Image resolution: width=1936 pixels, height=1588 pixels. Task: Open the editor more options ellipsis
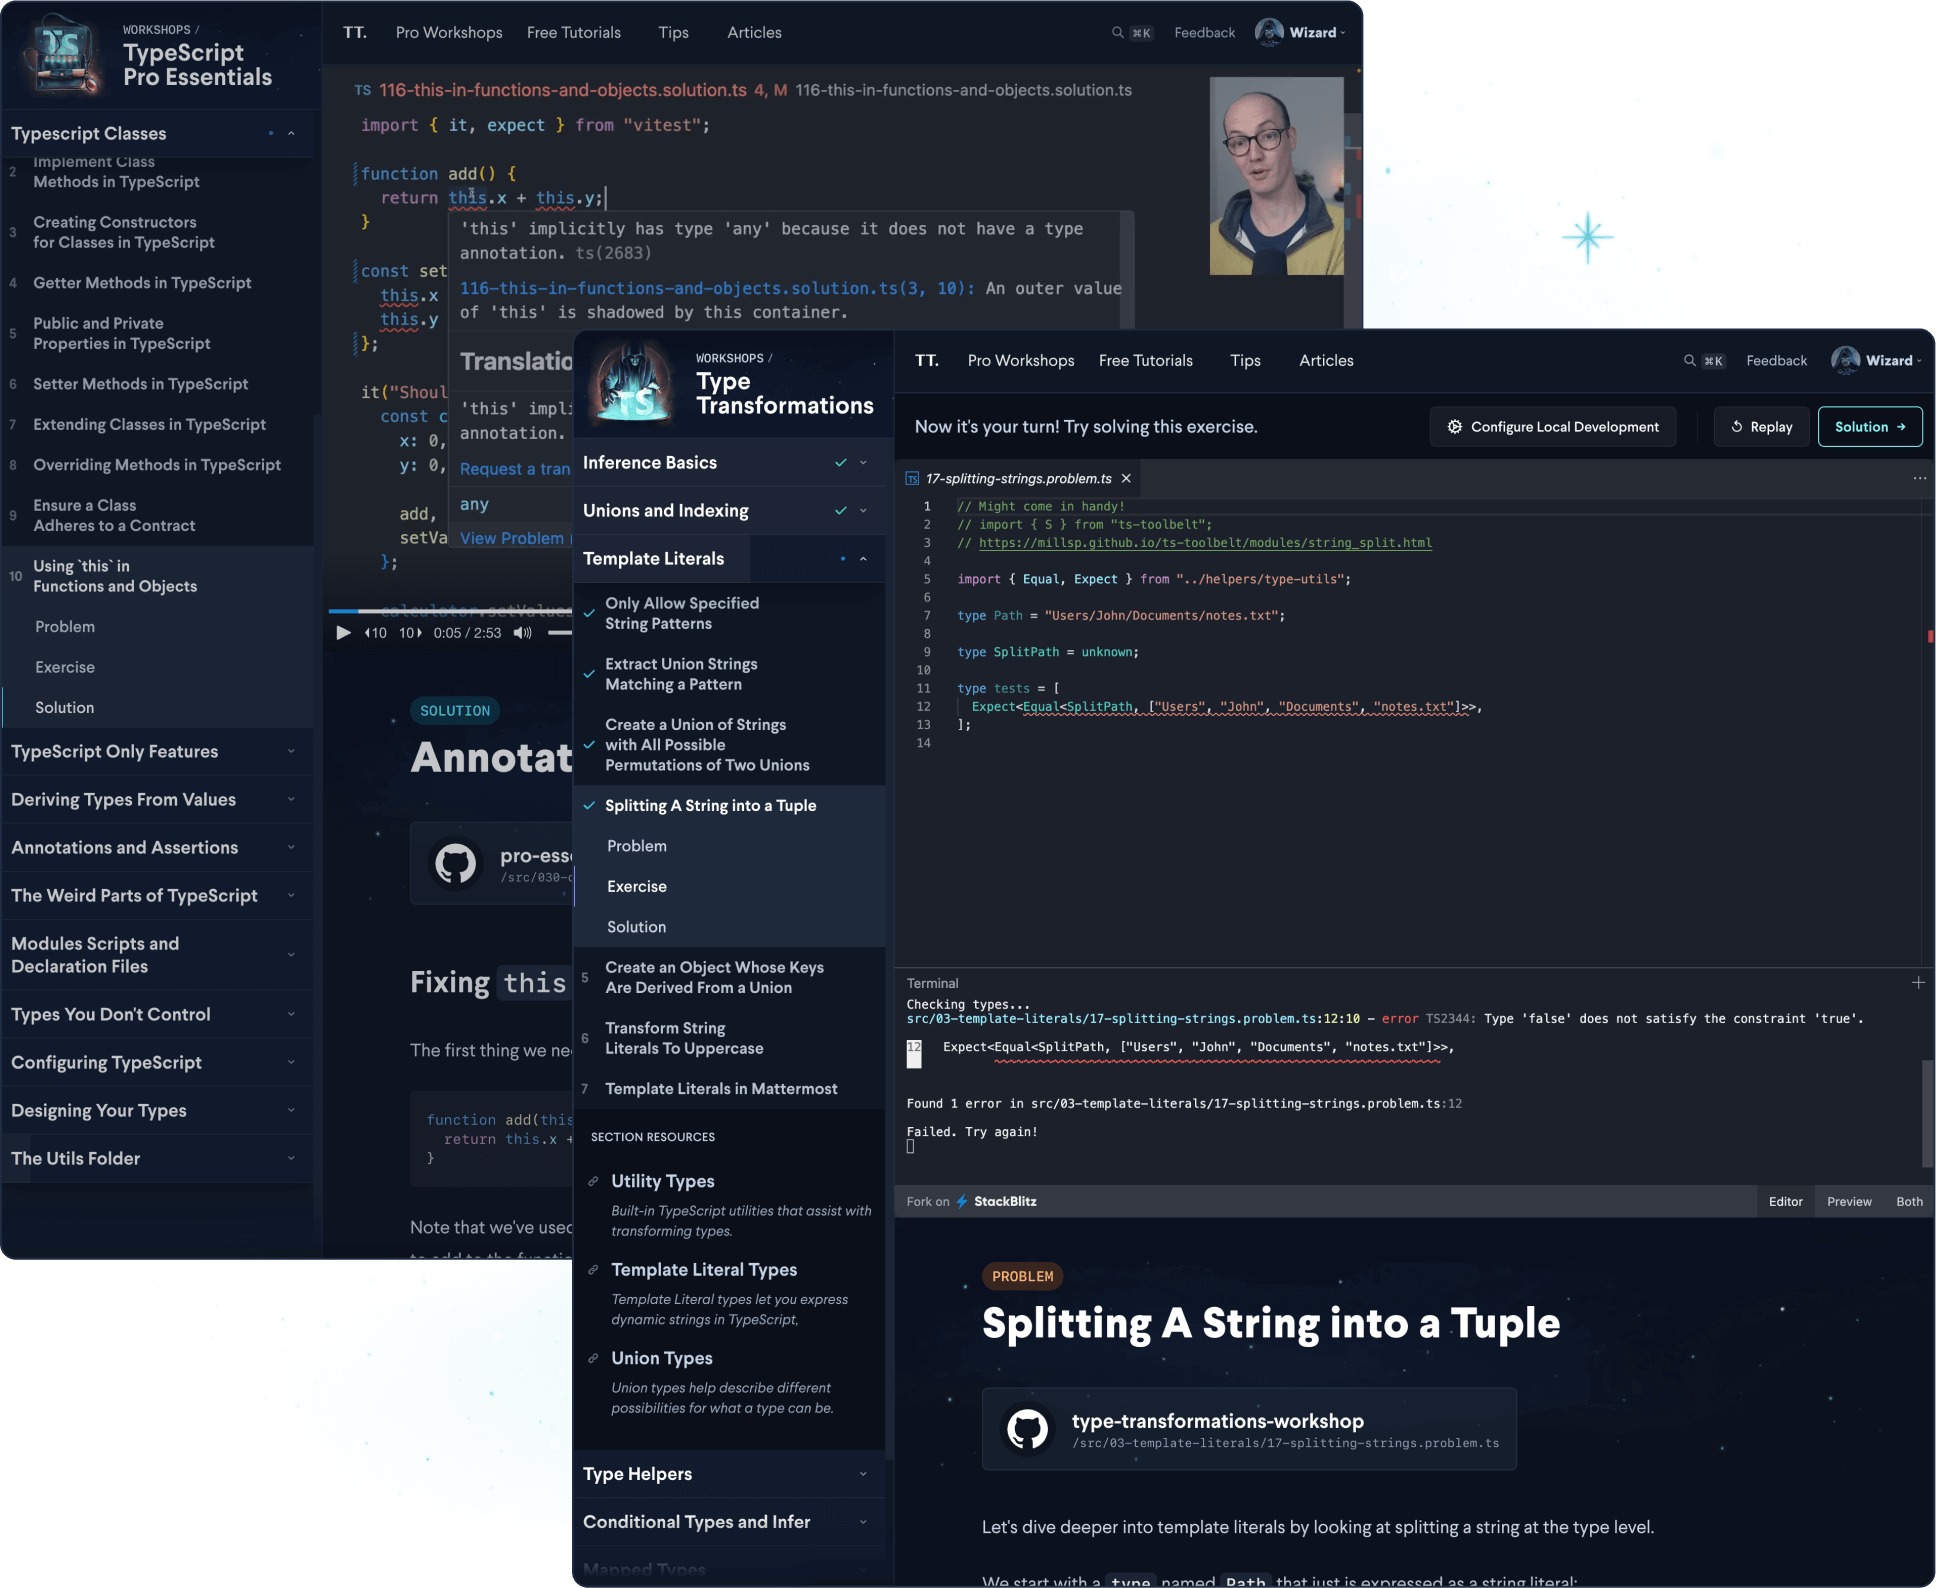[x=1920, y=479]
